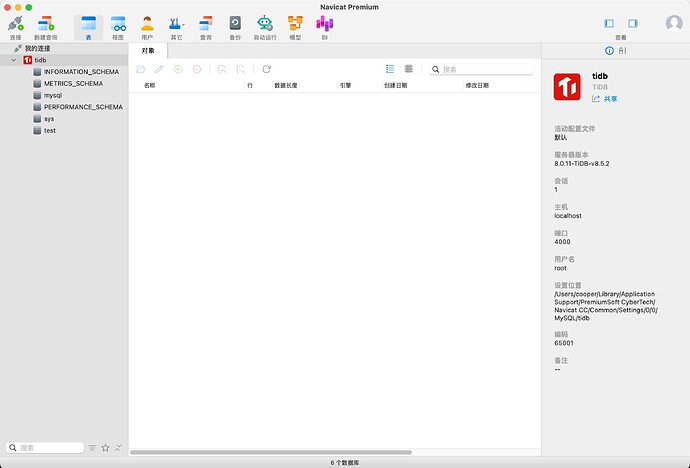Toggle the left sidebar pane view button
690x468 pixels.
pos(609,23)
